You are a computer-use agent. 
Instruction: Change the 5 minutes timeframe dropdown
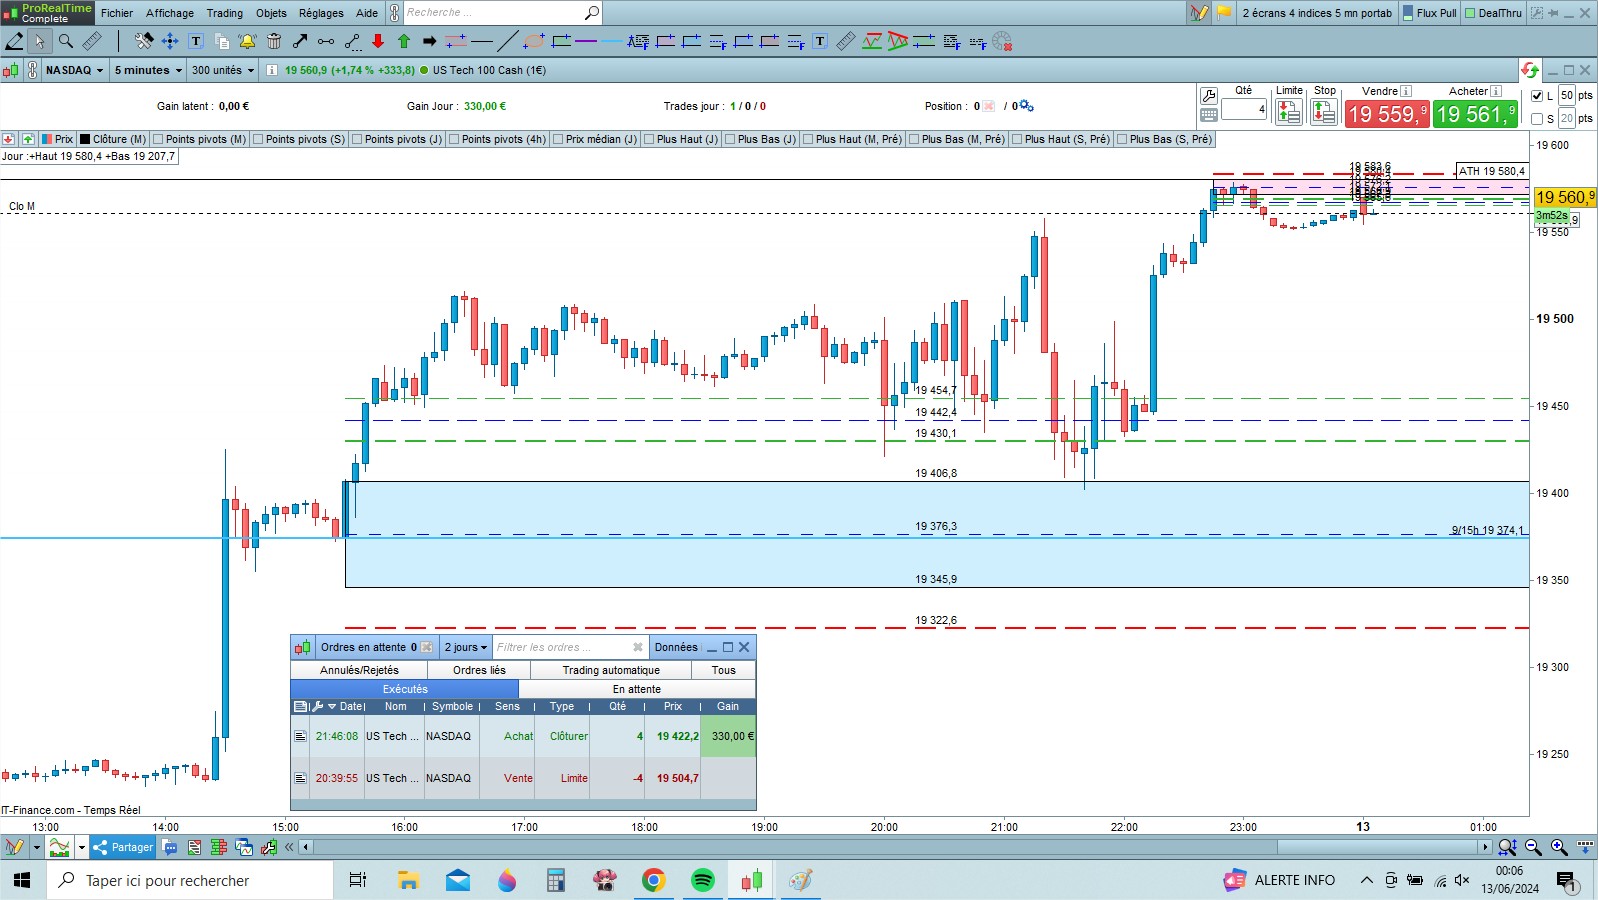[x=148, y=70]
